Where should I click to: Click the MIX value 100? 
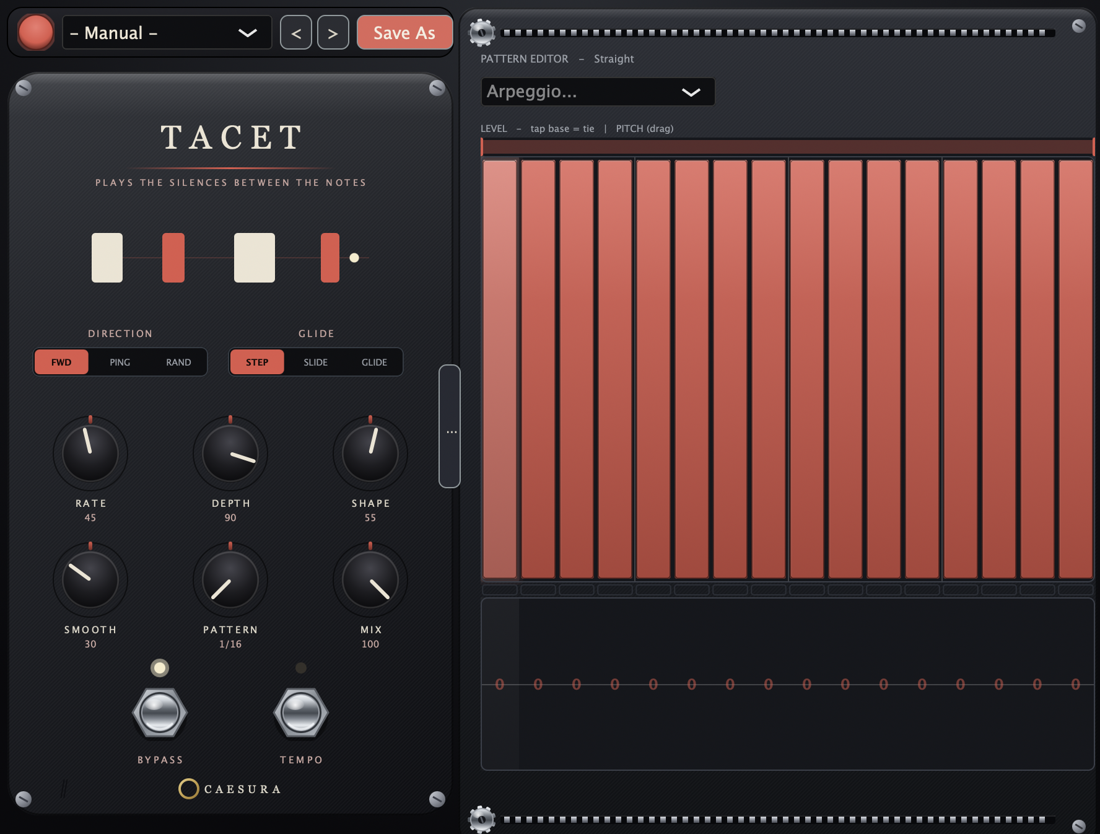[x=370, y=644]
